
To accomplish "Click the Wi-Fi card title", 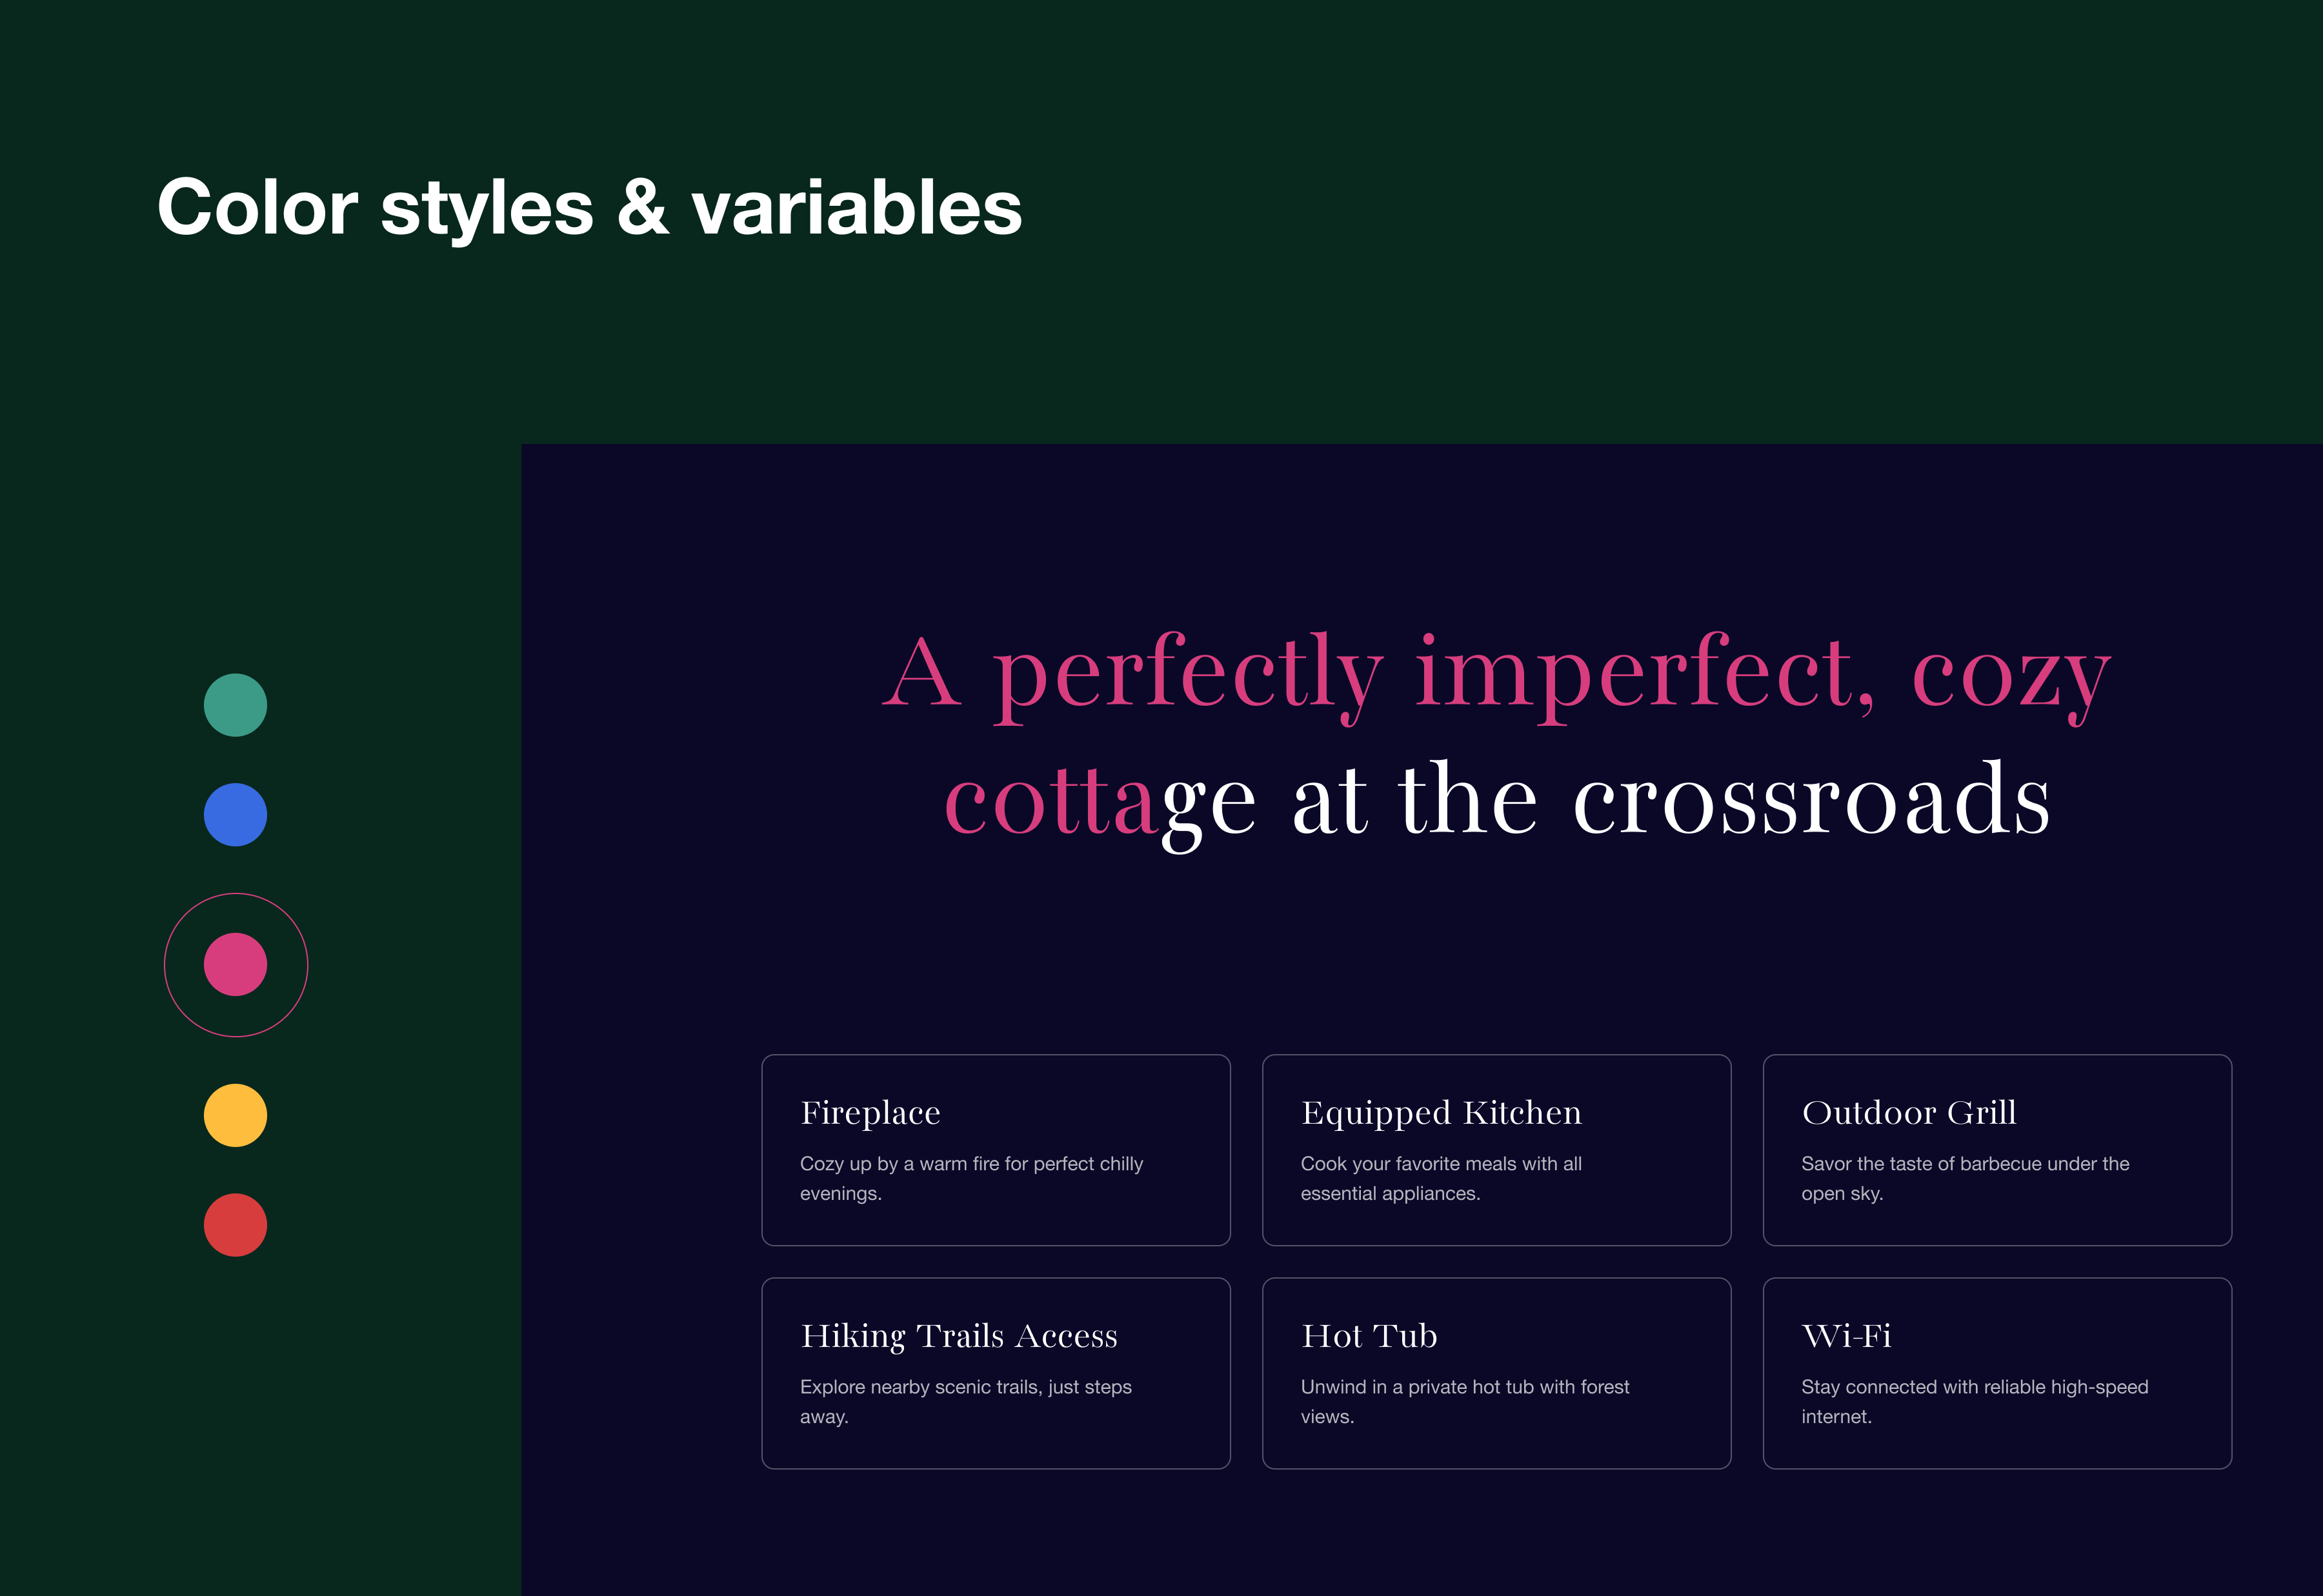I will (x=1846, y=1336).
